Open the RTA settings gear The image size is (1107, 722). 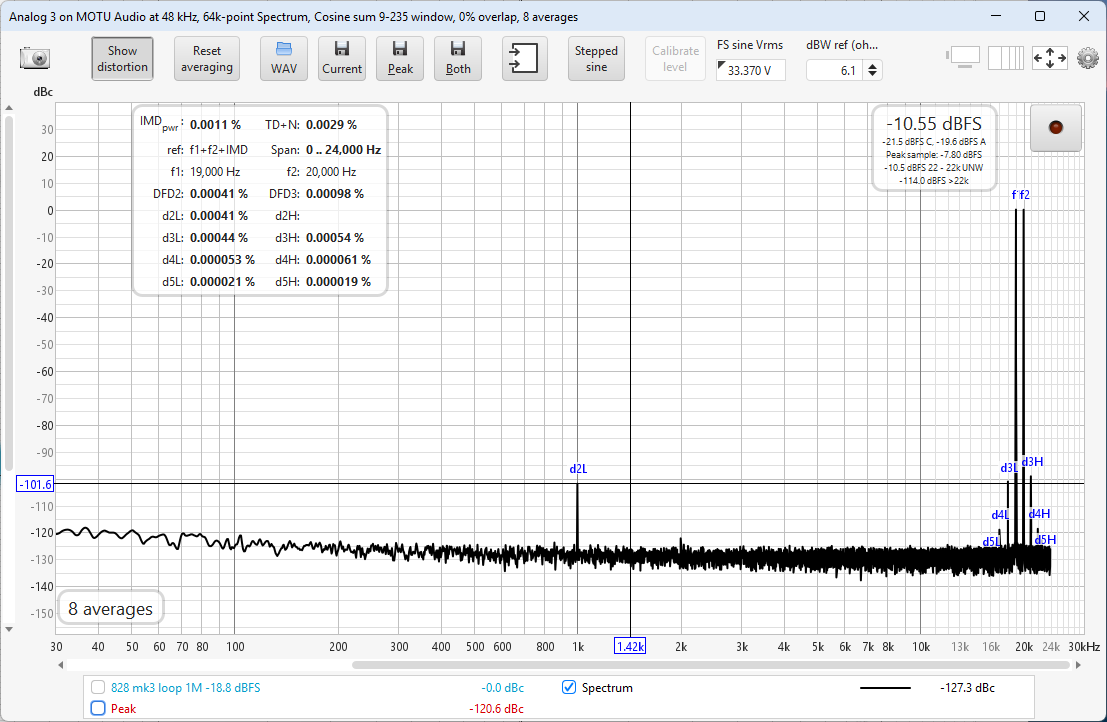[x=1087, y=58]
